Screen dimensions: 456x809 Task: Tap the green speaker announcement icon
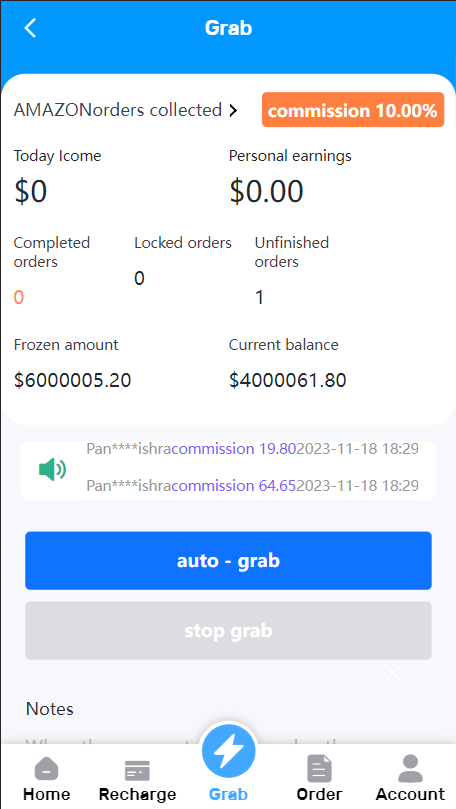pyautogui.click(x=52, y=470)
